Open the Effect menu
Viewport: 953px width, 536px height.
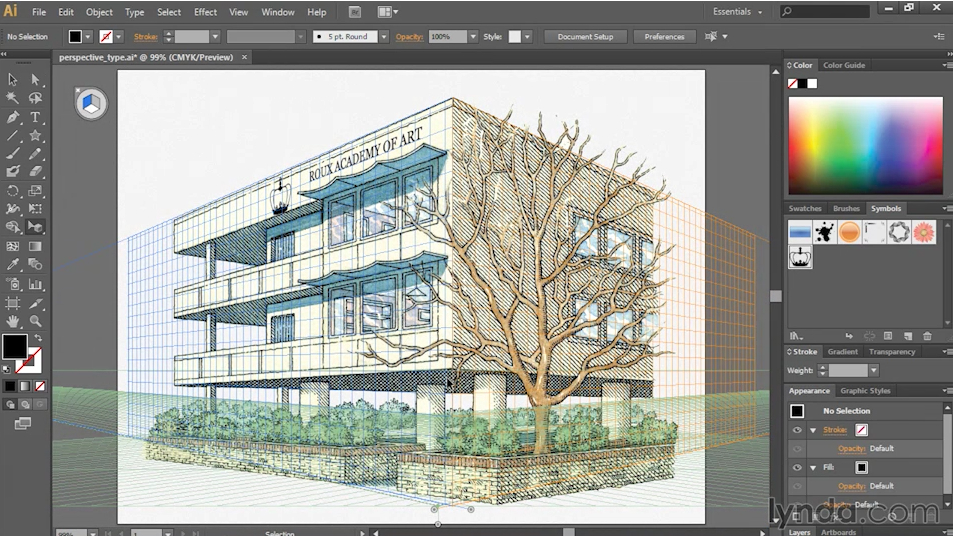(x=205, y=12)
